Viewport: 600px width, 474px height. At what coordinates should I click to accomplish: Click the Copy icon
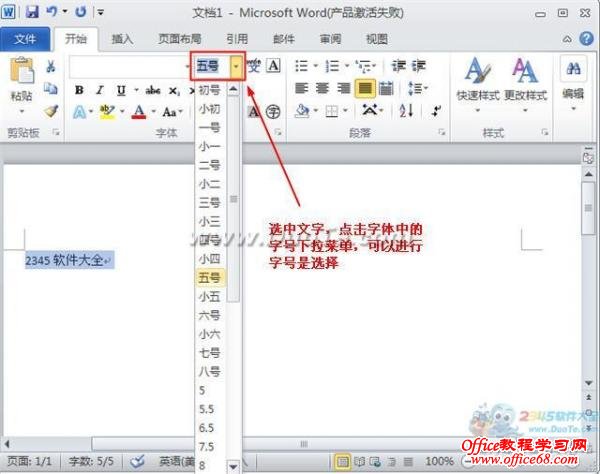51,88
